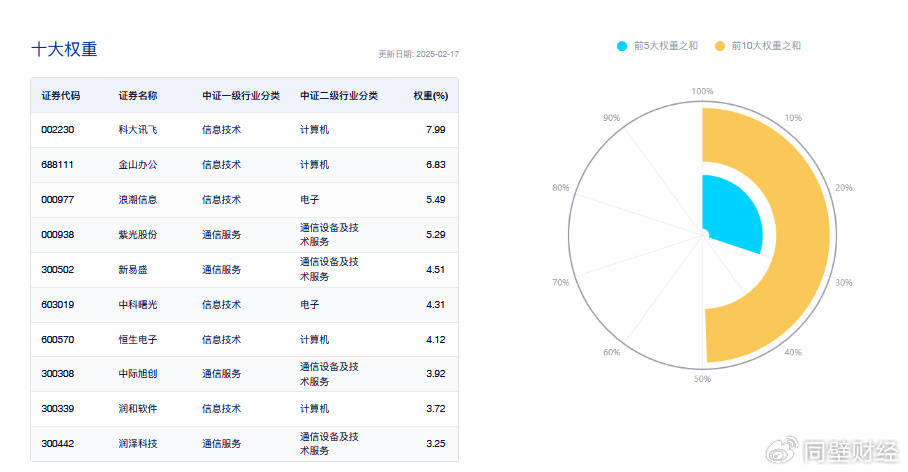Click weight value 4.51
This screenshot has height=472, width=908.
(x=435, y=269)
